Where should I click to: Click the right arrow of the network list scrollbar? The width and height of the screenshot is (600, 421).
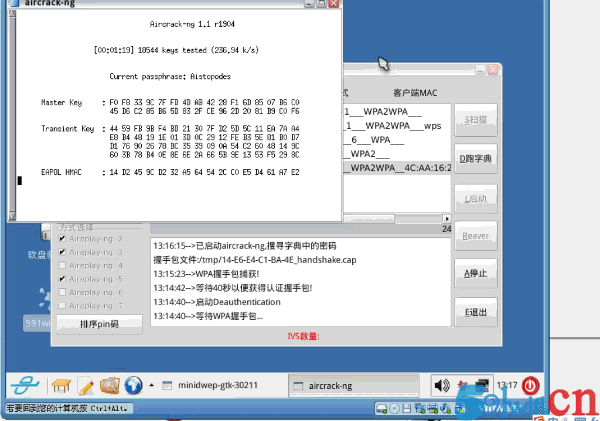point(447,219)
